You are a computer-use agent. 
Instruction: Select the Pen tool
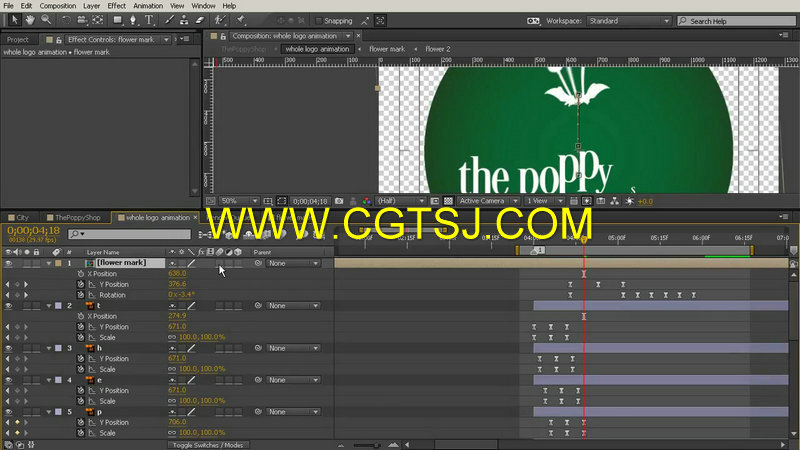click(x=133, y=20)
